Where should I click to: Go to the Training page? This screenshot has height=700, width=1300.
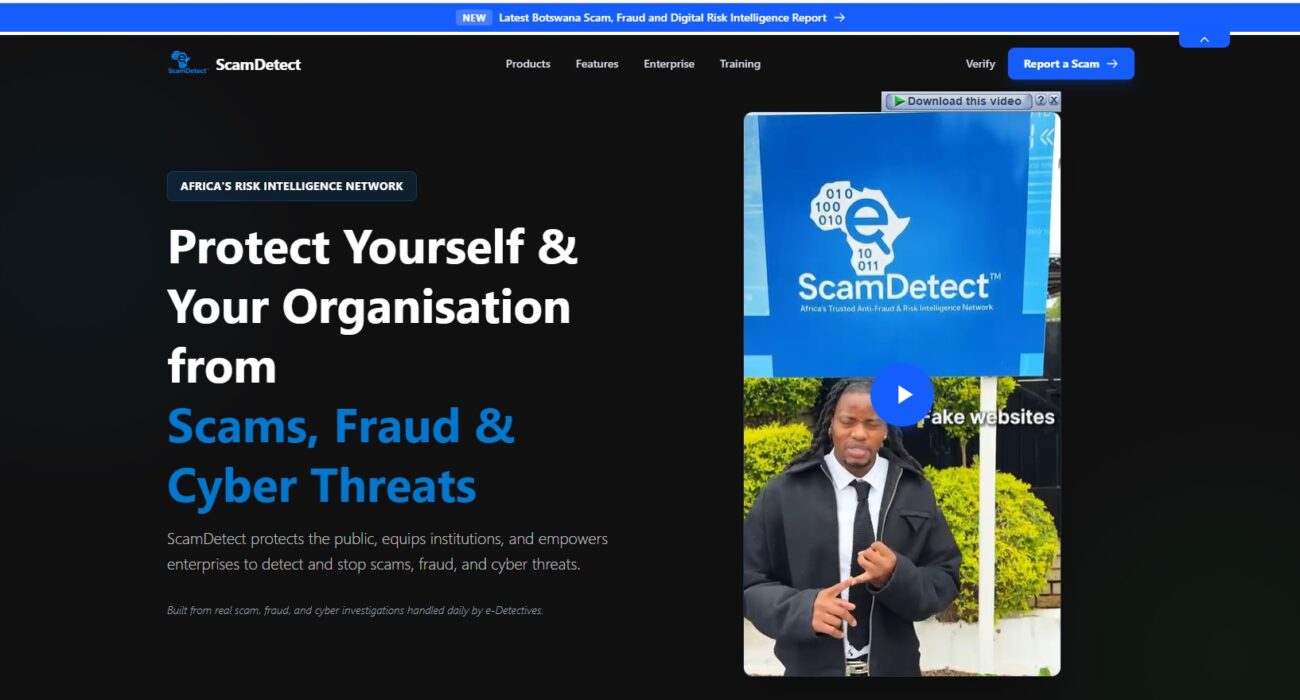pos(740,64)
